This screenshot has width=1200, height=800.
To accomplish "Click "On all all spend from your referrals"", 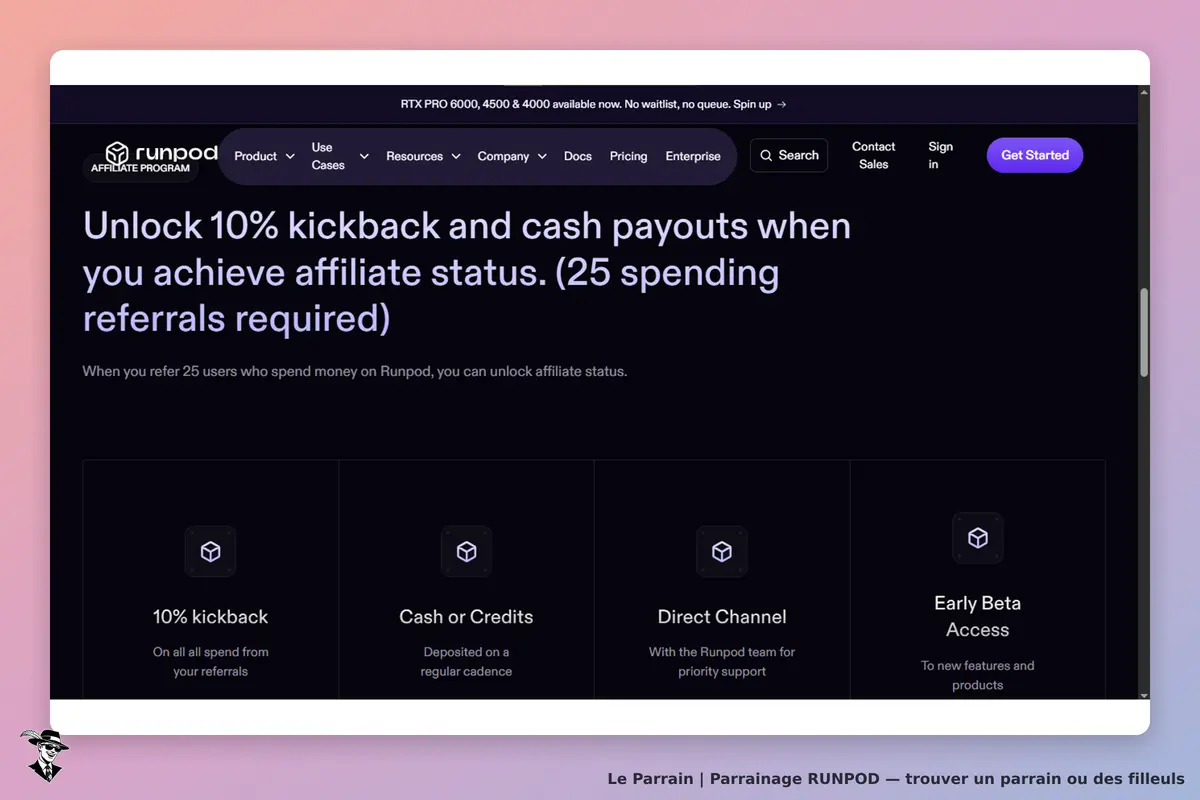I will coord(210,662).
